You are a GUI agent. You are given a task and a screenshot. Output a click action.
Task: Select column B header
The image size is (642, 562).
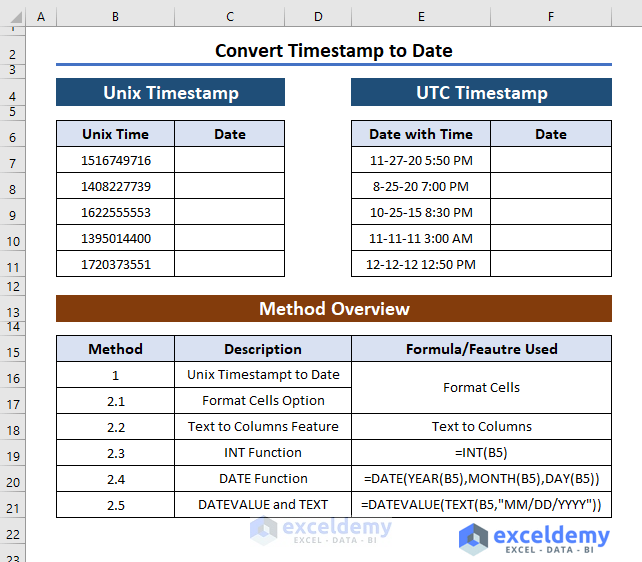click(x=115, y=16)
